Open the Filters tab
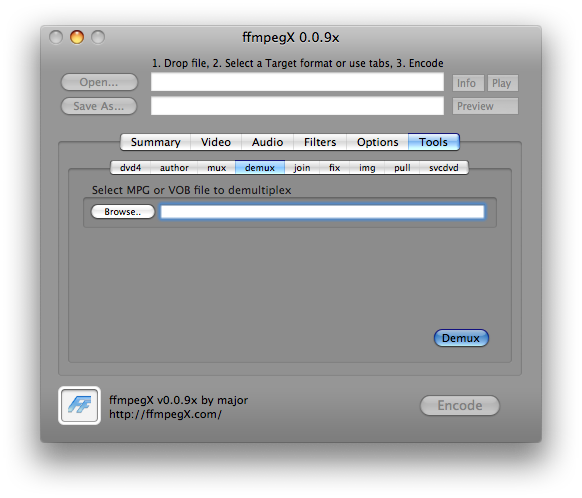The height and width of the screenshot is (498, 582). pyautogui.click(x=320, y=142)
